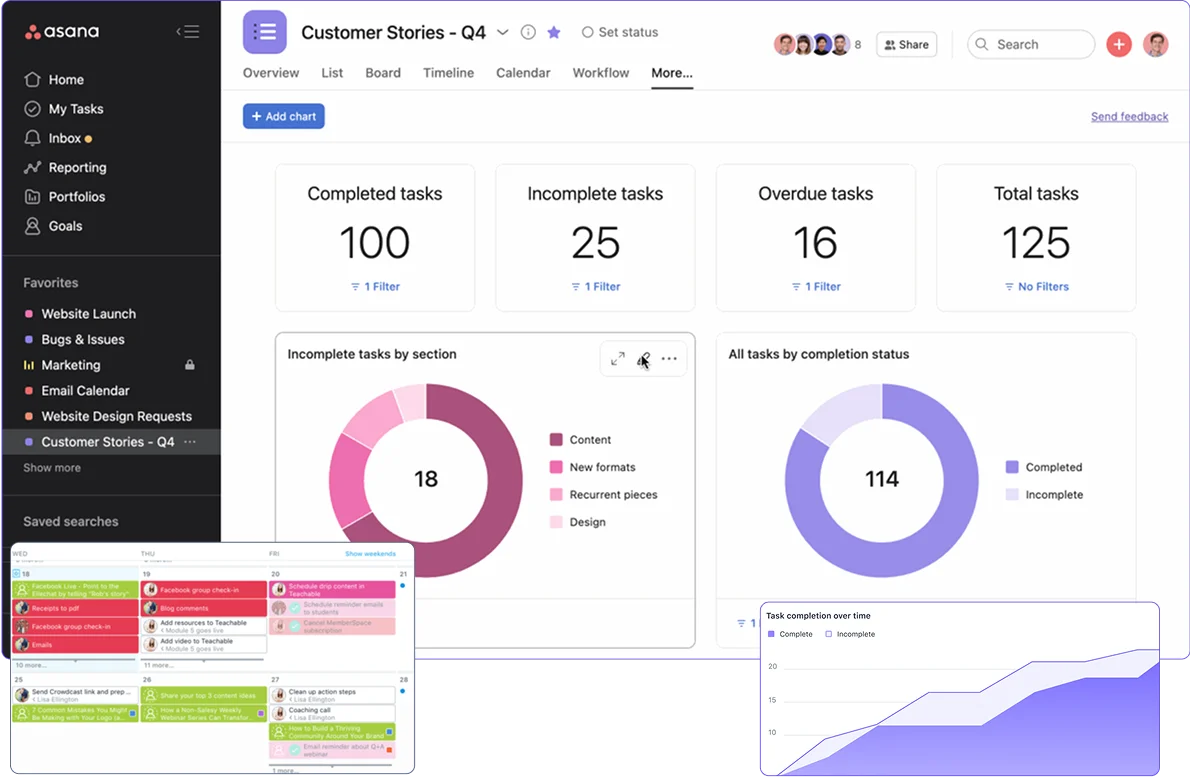The width and height of the screenshot is (1190, 777).
Task: Open Bugs & Issues favorite project
Action: 83,339
